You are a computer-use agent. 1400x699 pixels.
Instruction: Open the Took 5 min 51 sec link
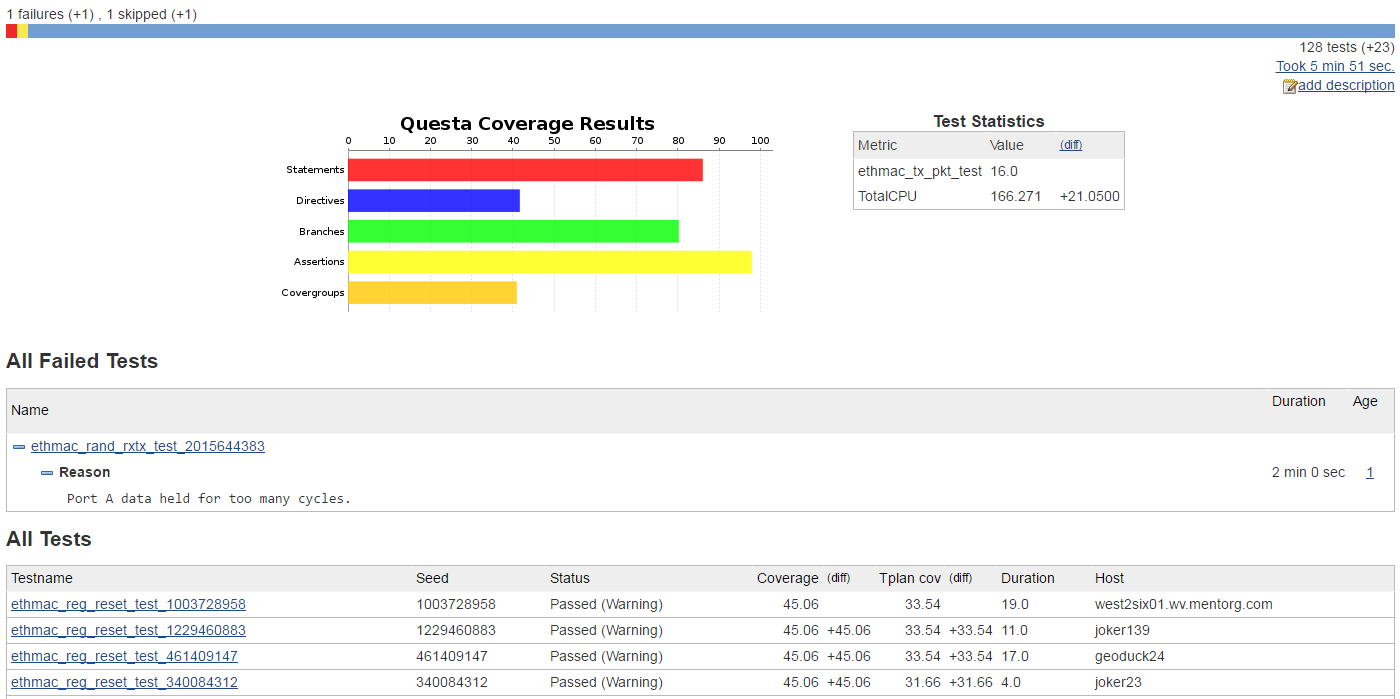(x=1335, y=66)
